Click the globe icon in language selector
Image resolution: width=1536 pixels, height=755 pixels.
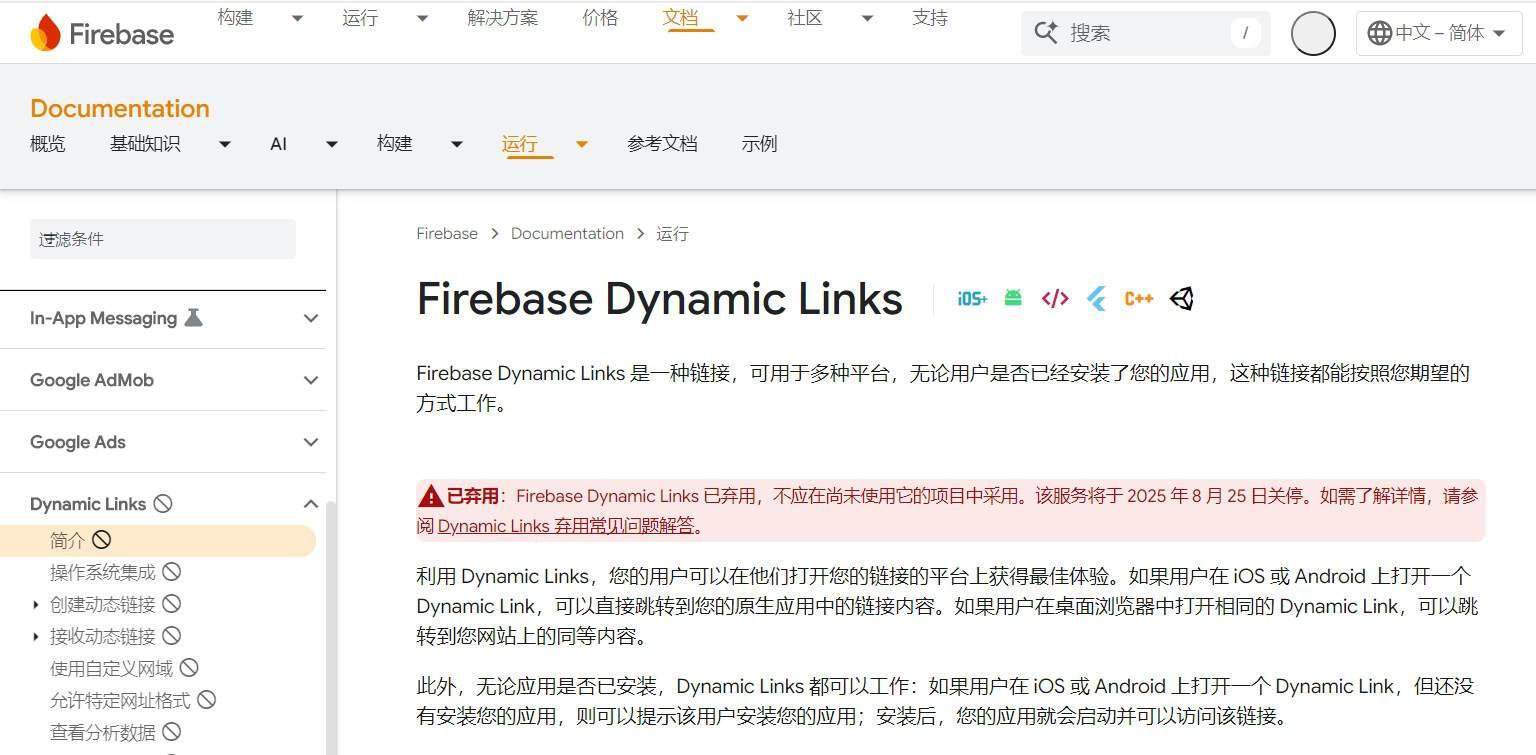(x=1380, y=32)
